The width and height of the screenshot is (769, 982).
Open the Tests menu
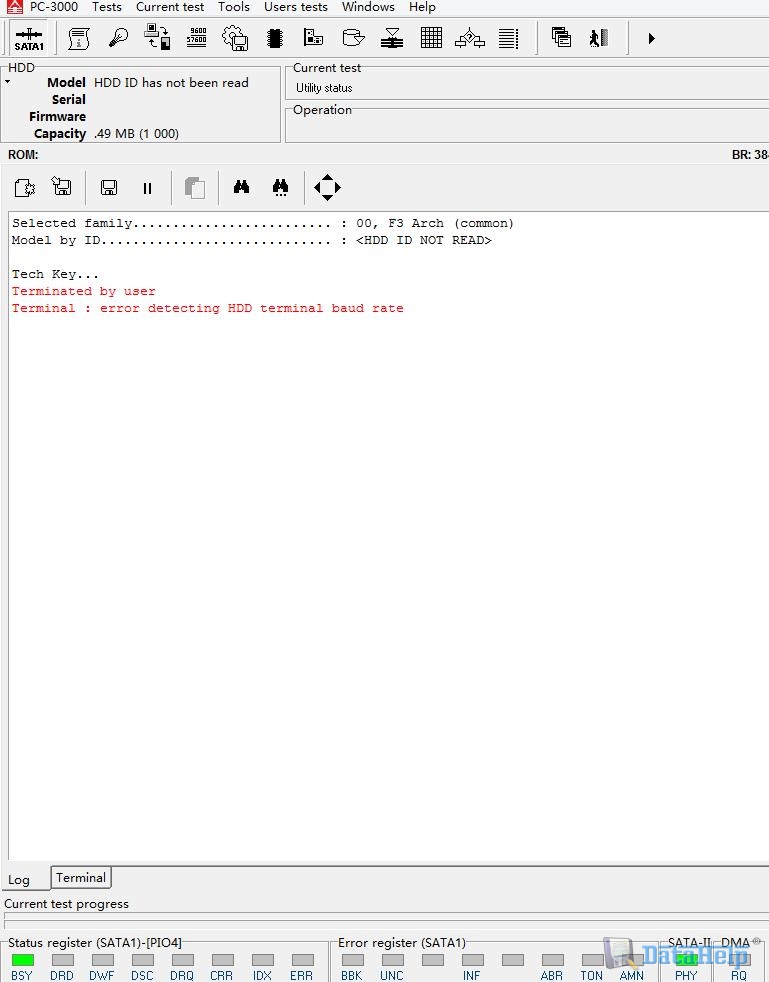(106, 7)
